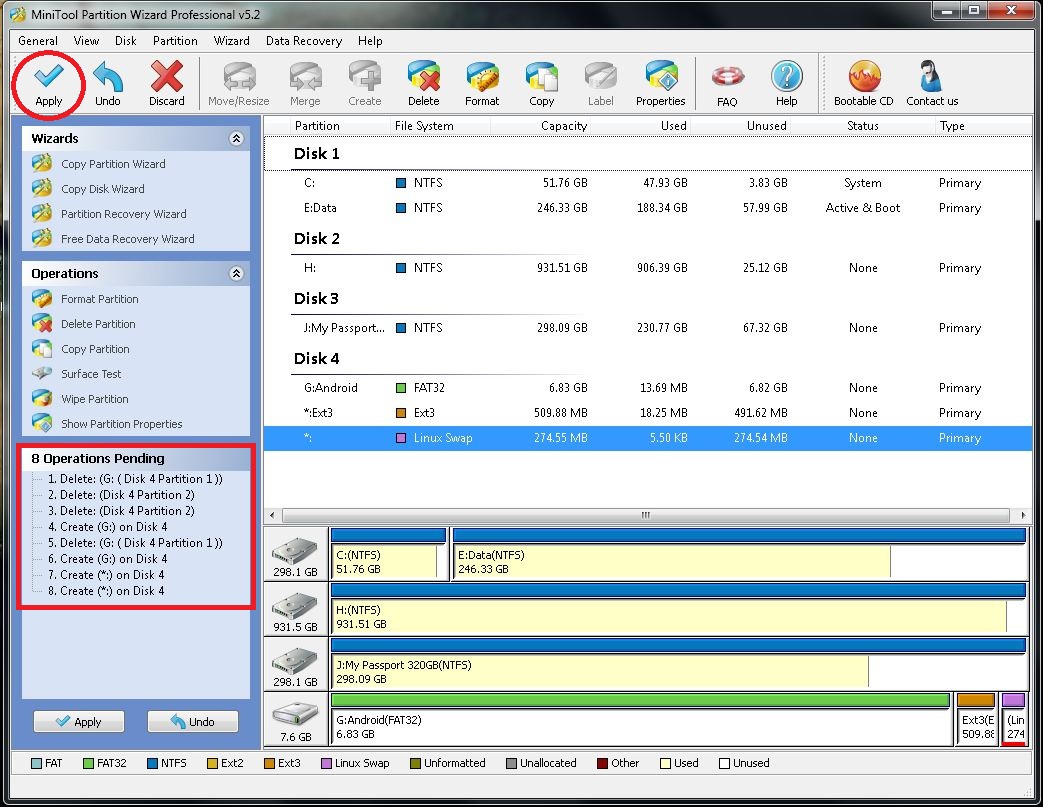Click the bottom Undo button

point(193,722)
